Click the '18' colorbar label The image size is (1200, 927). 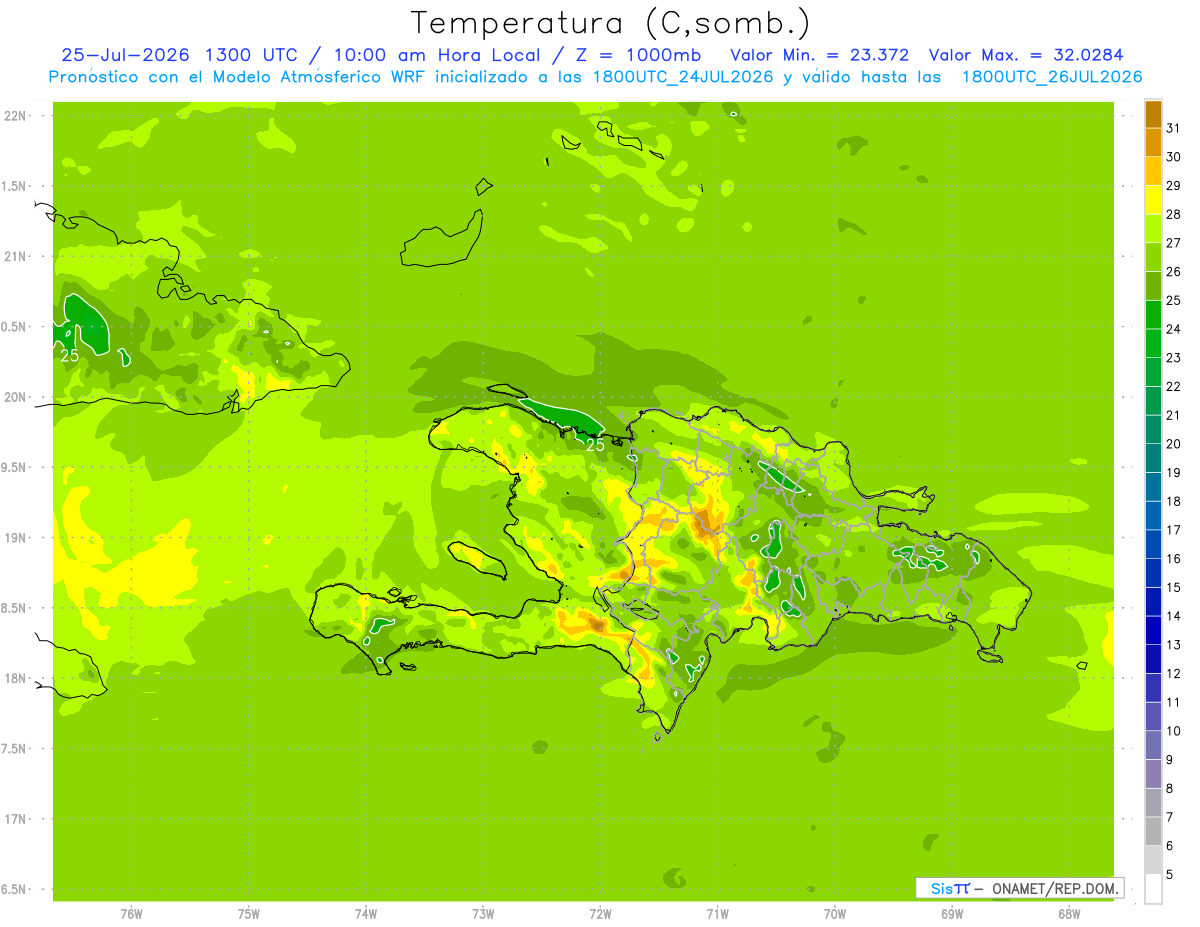1174,501
